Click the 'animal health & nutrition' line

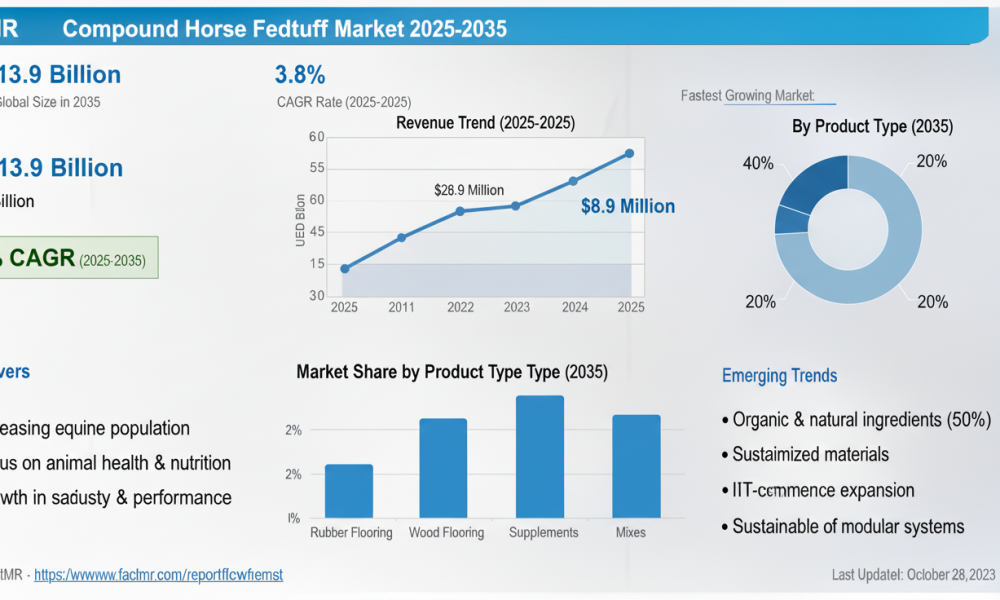coord(115,463)
